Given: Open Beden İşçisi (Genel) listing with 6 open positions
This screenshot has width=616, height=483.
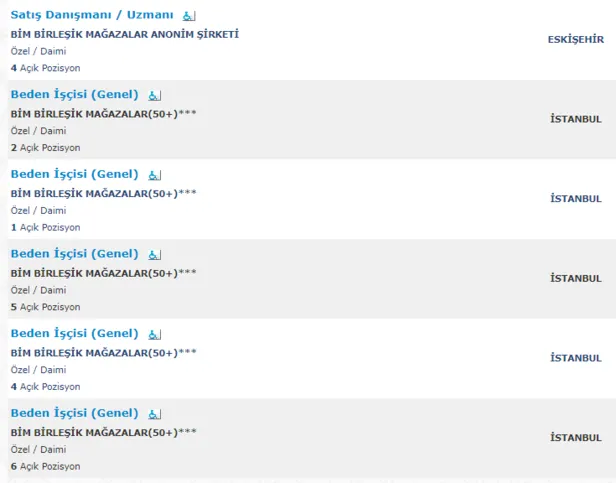Looking at the screenshot, I should (x=74, y=413).
